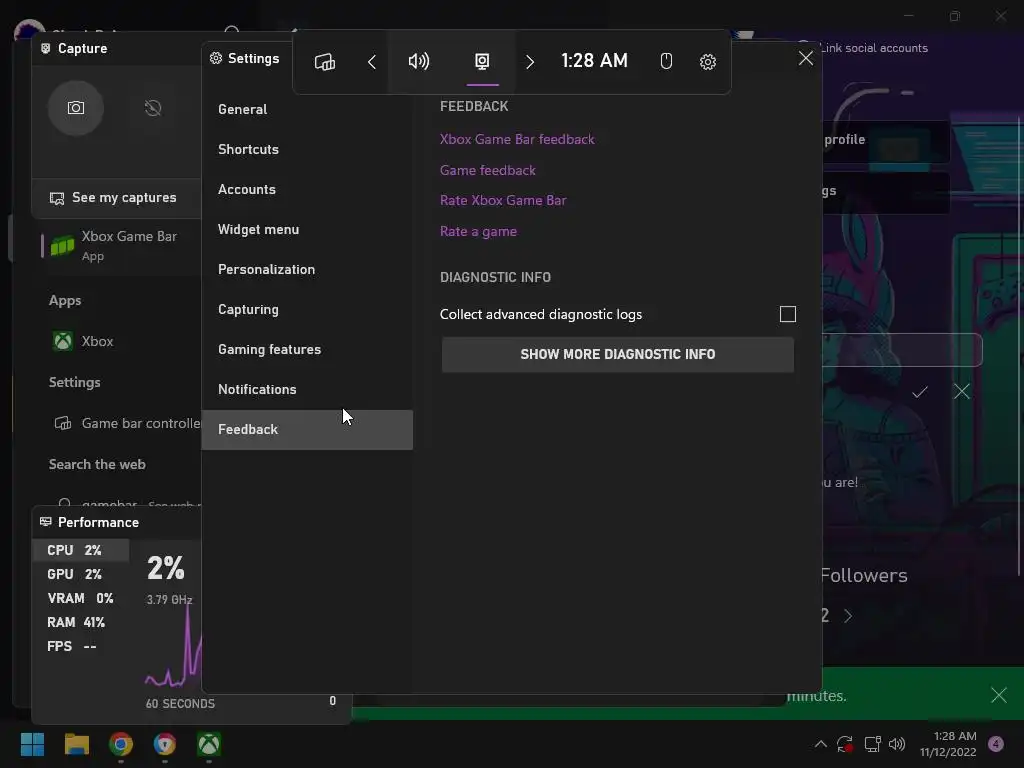Click Show More Diagnostic Info button
Image resolution: width=1024 pixels, height=768 pixels.
618,355
